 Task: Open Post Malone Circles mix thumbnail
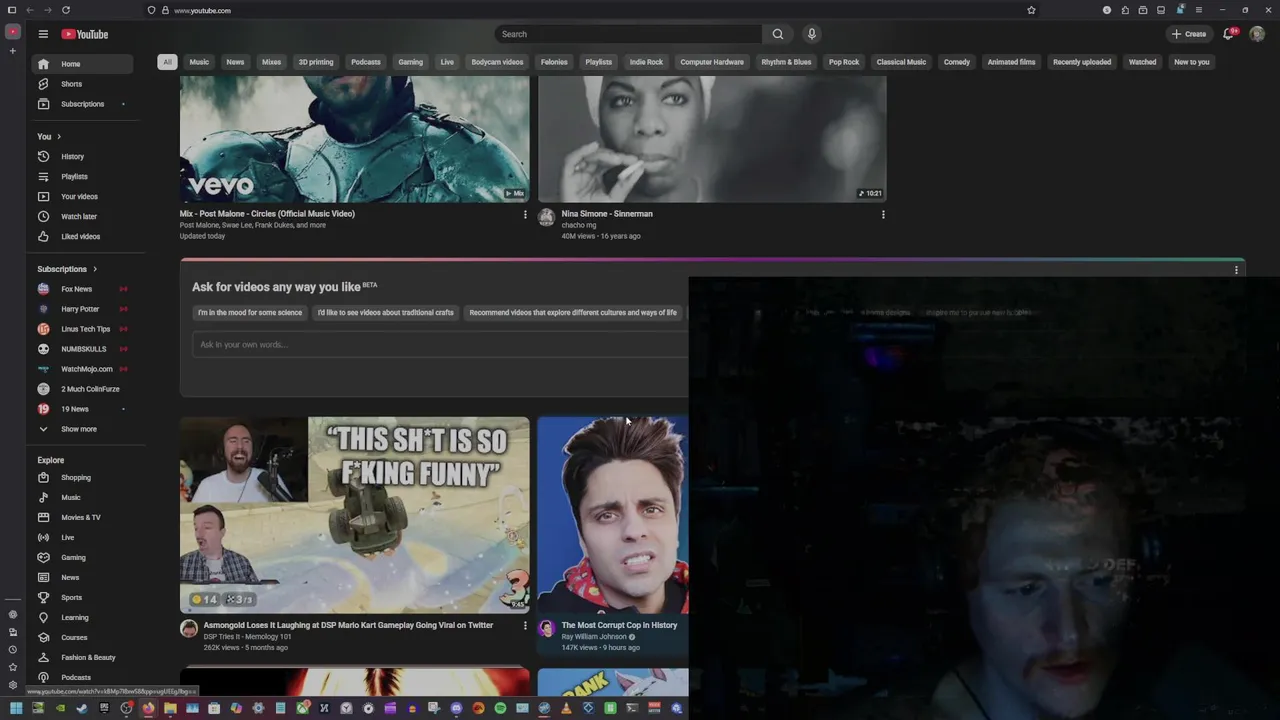point(355,140)
